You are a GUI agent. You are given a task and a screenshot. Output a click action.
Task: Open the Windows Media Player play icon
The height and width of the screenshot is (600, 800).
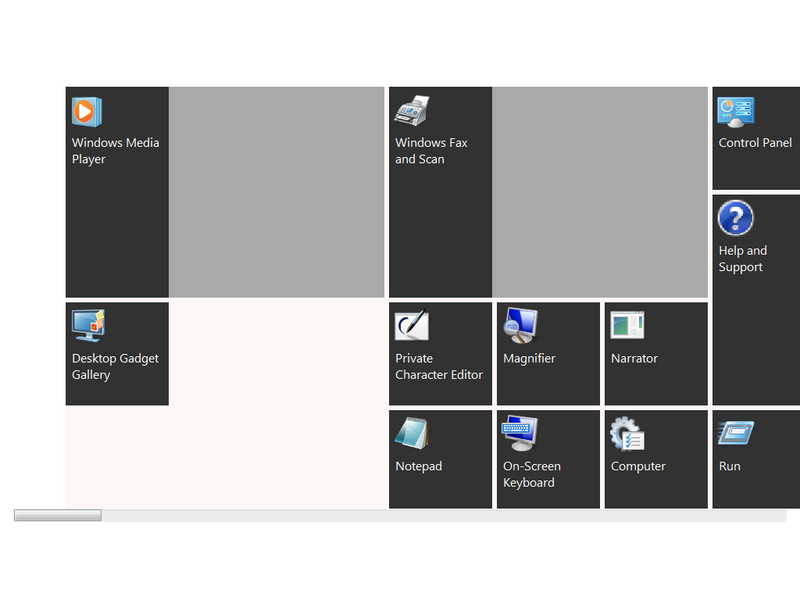[x=87, y=112]
